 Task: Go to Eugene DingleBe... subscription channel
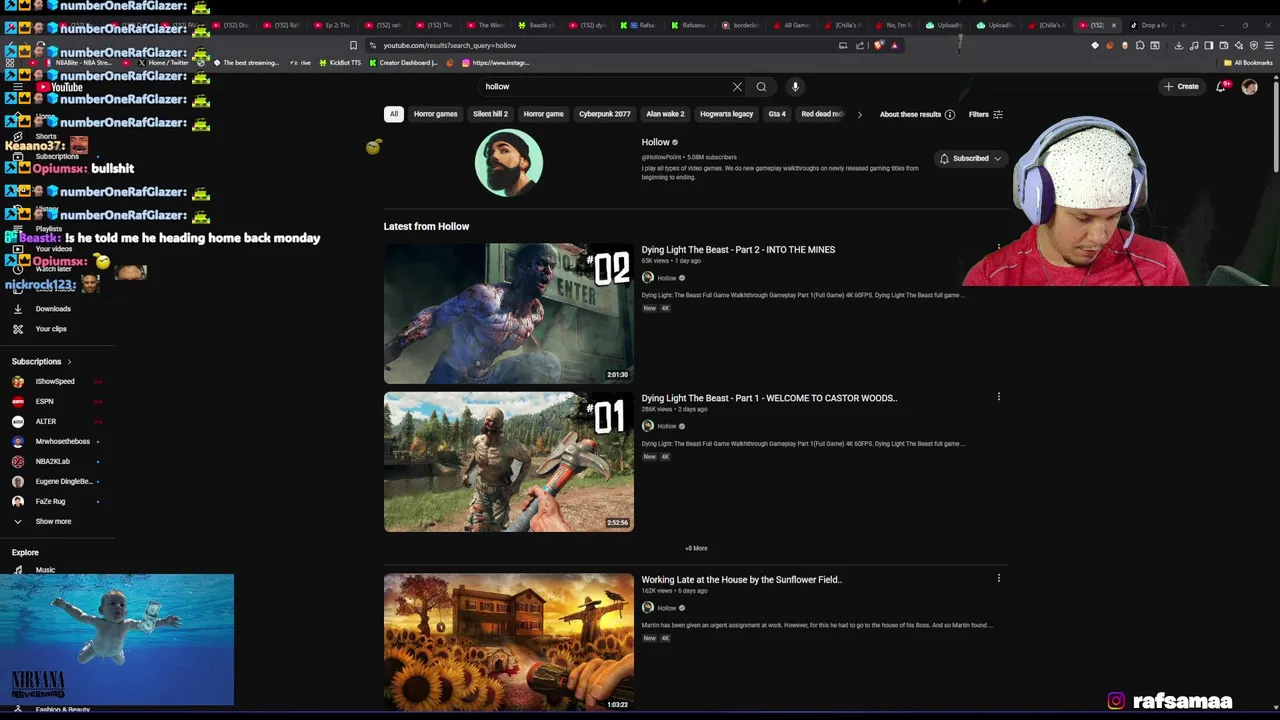[x=63, y=481]
